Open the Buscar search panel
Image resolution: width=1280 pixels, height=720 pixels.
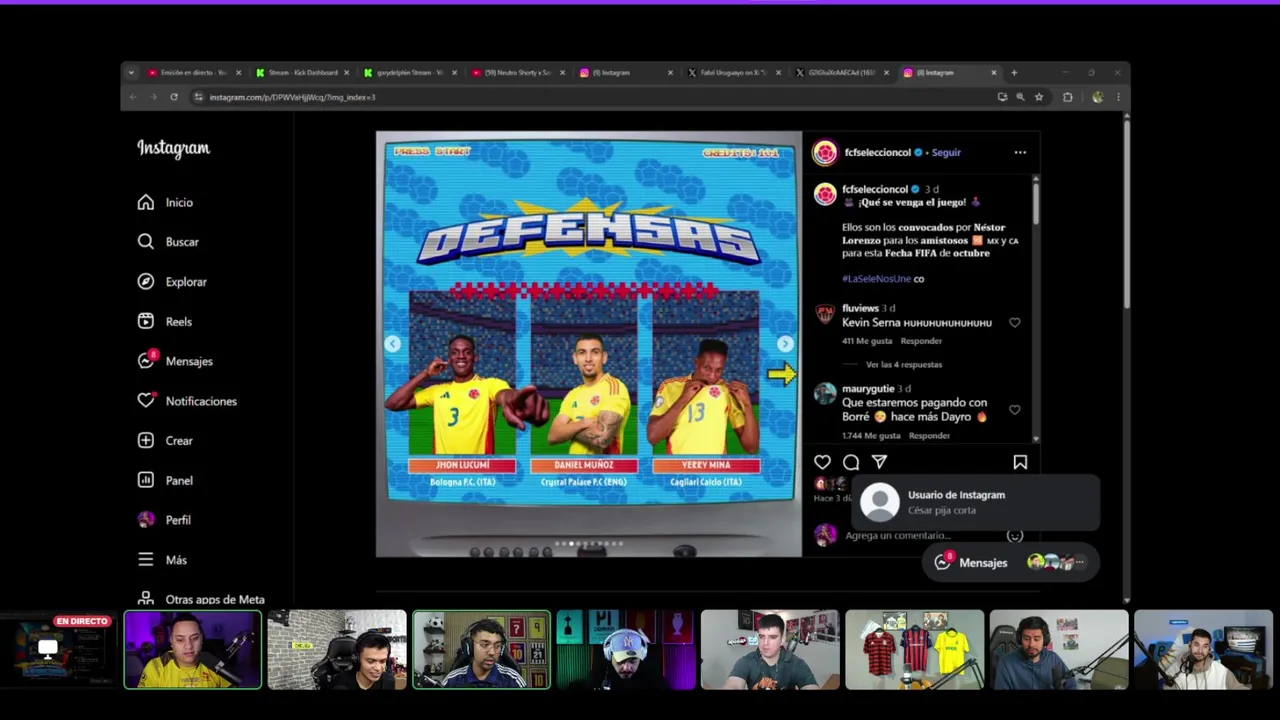(168, 242)
